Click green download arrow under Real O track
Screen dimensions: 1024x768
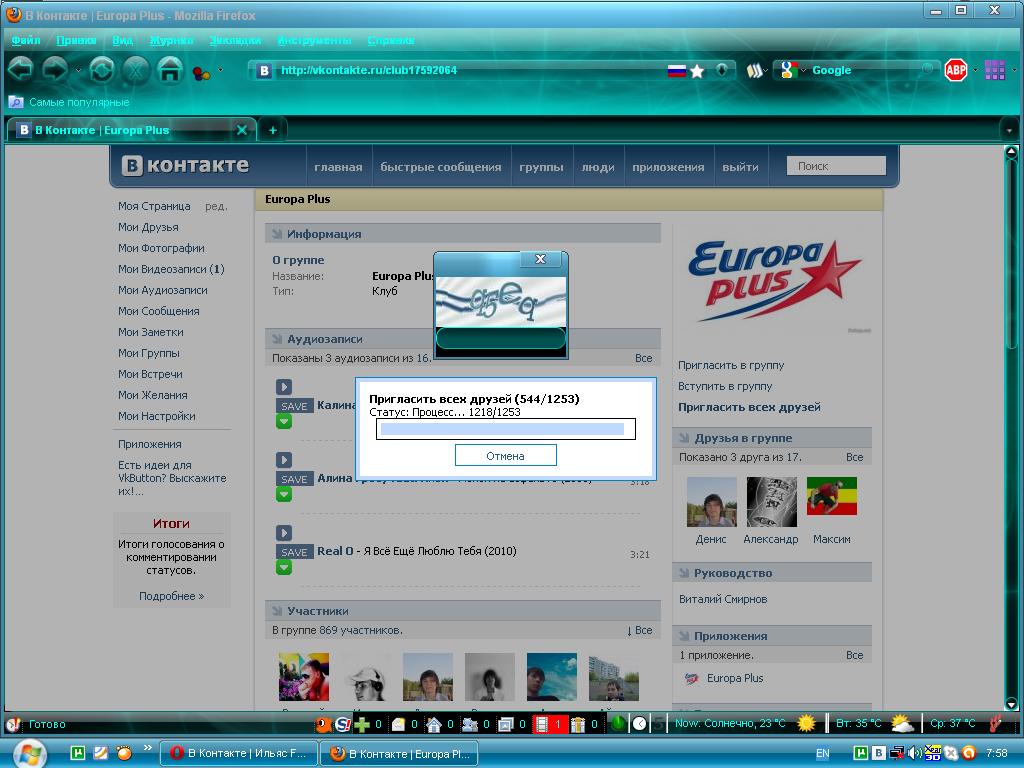point(283,568)
